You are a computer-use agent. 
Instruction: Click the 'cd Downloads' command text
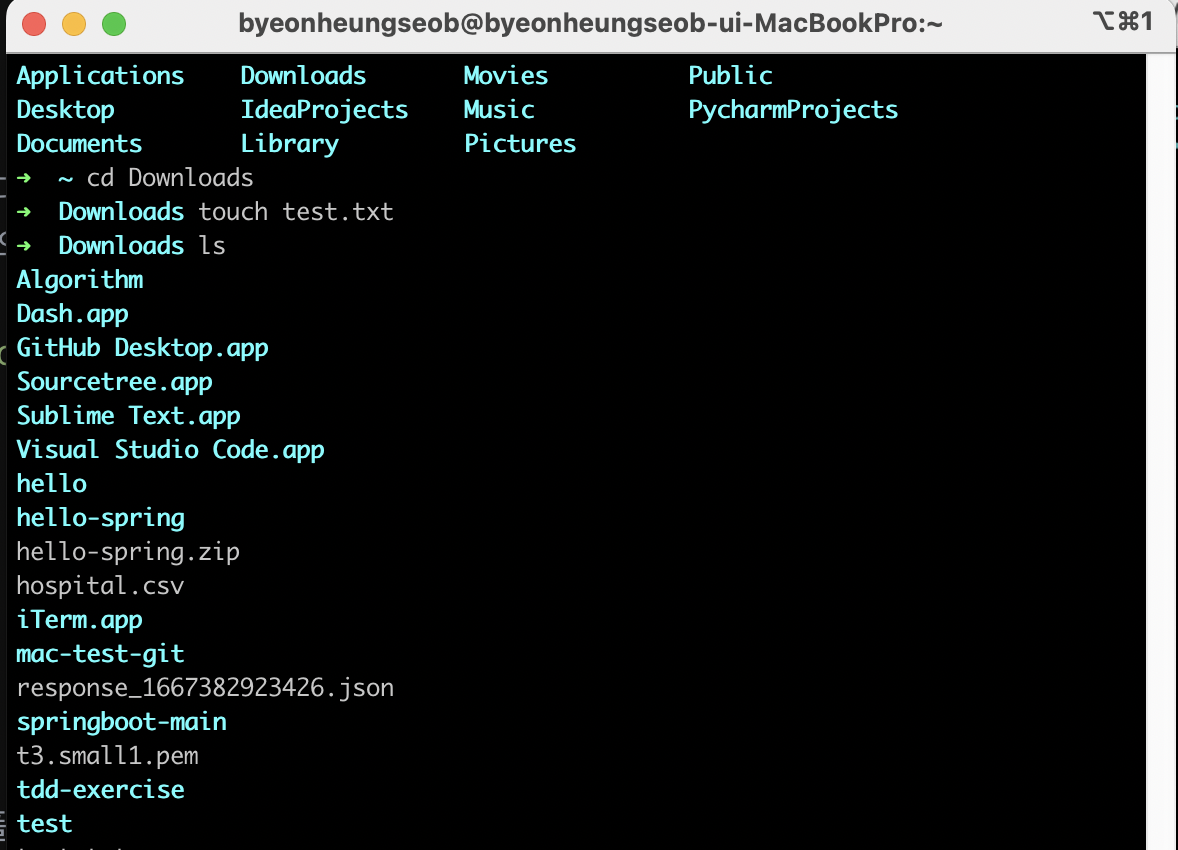(x=170, y=178)
